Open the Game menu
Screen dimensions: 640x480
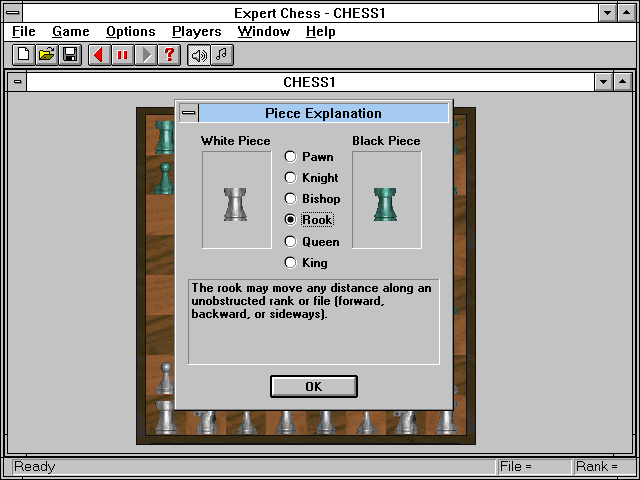(70, 32)
